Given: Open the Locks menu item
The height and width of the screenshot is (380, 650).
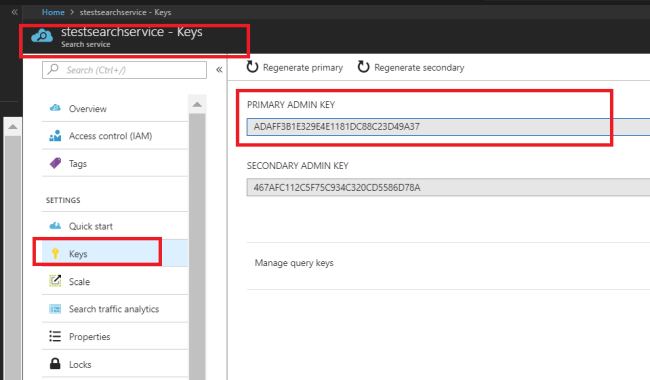Looking at the screenshot, I should click(115, 364).
